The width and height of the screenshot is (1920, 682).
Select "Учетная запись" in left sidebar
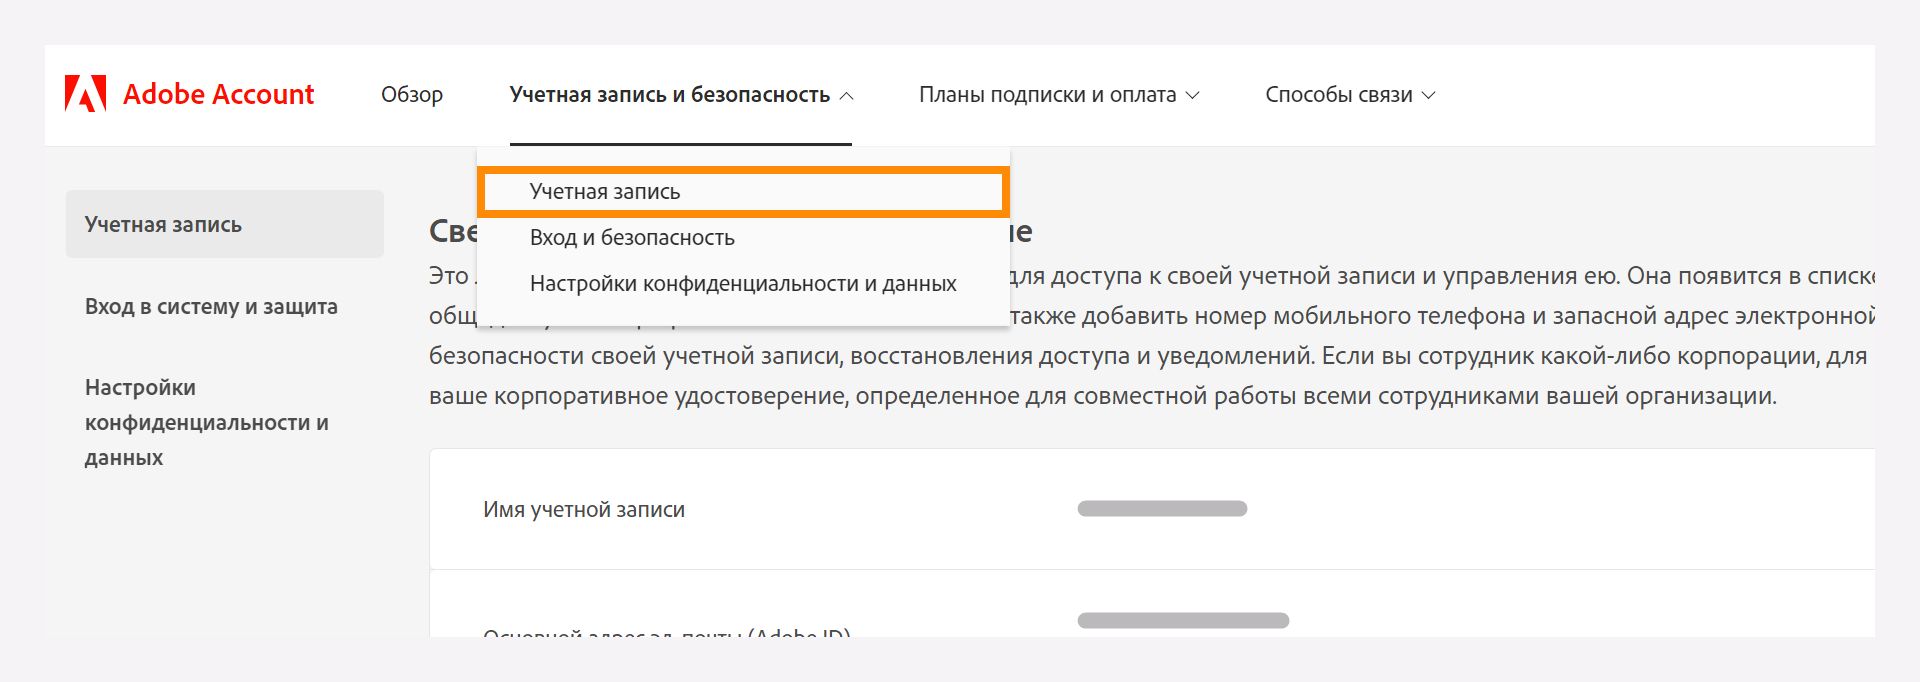[x=163, y=223]
